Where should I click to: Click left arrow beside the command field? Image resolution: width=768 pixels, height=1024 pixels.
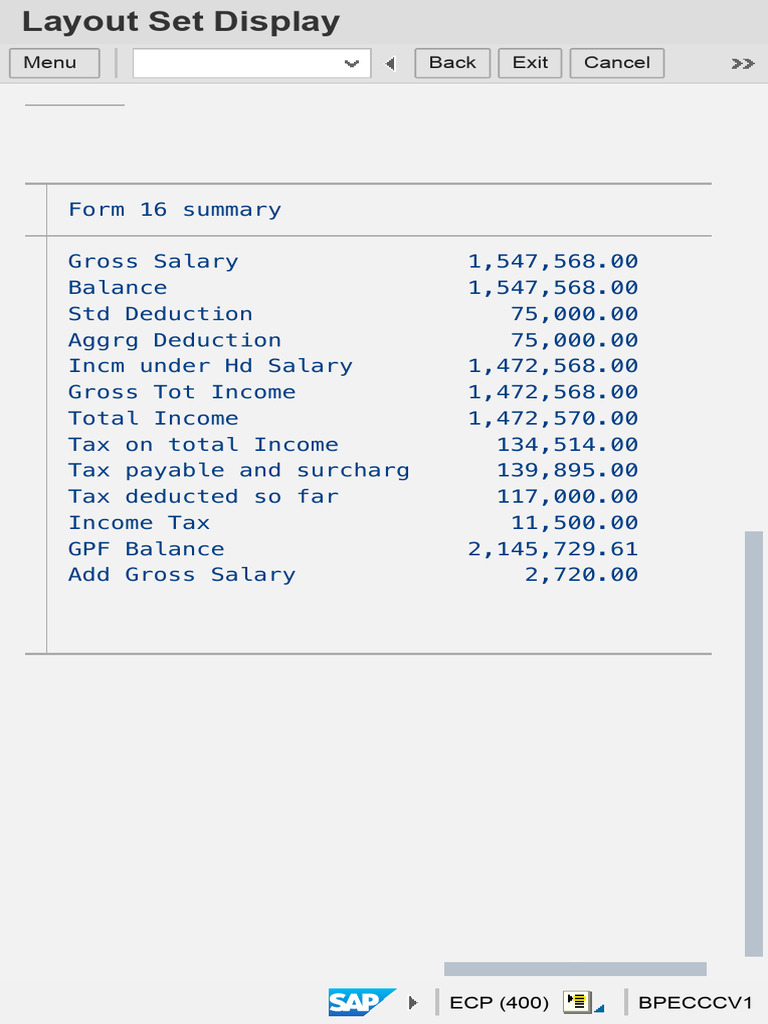(391, 63)
